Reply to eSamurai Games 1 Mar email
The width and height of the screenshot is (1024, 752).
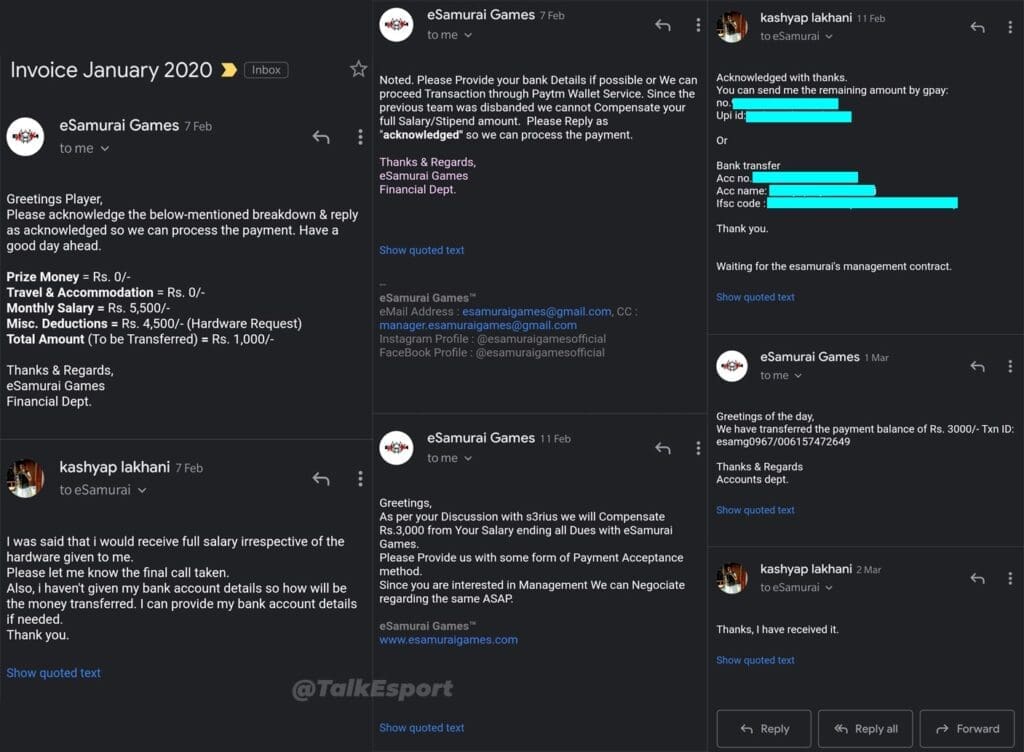(x=977, y=367)
